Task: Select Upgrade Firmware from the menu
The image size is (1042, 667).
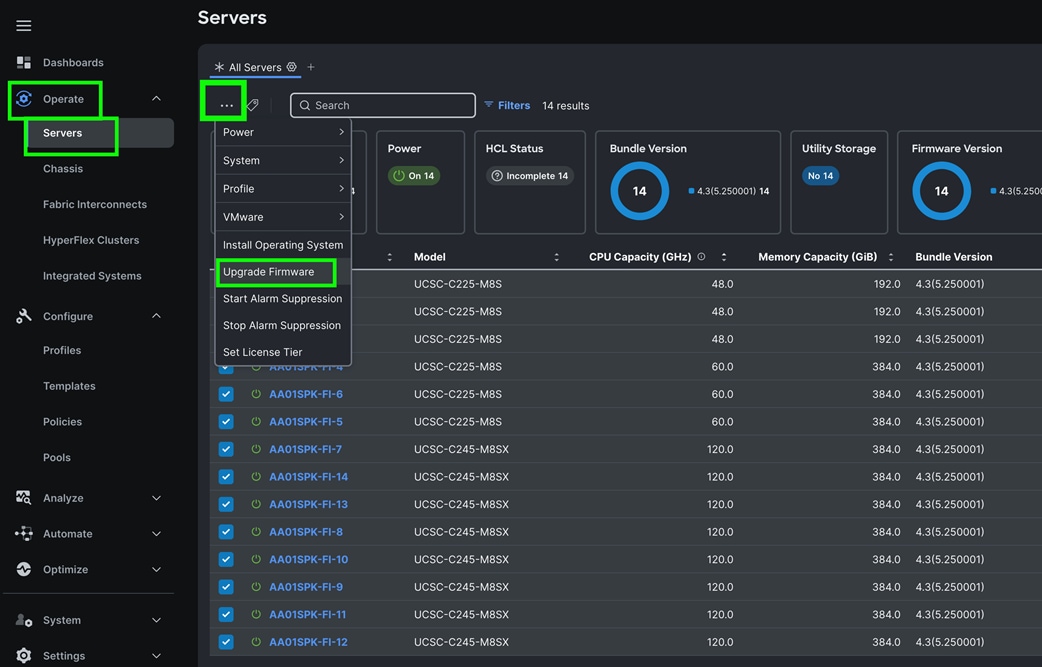Action: 283,272
